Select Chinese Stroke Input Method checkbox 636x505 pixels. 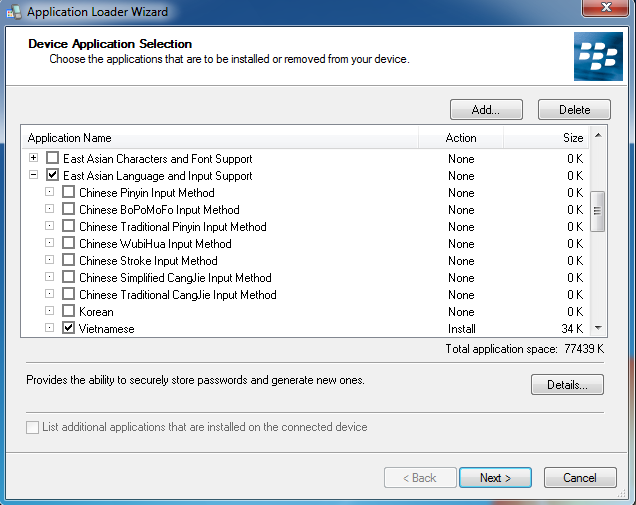pyautogui.click(x=68, y=260)
